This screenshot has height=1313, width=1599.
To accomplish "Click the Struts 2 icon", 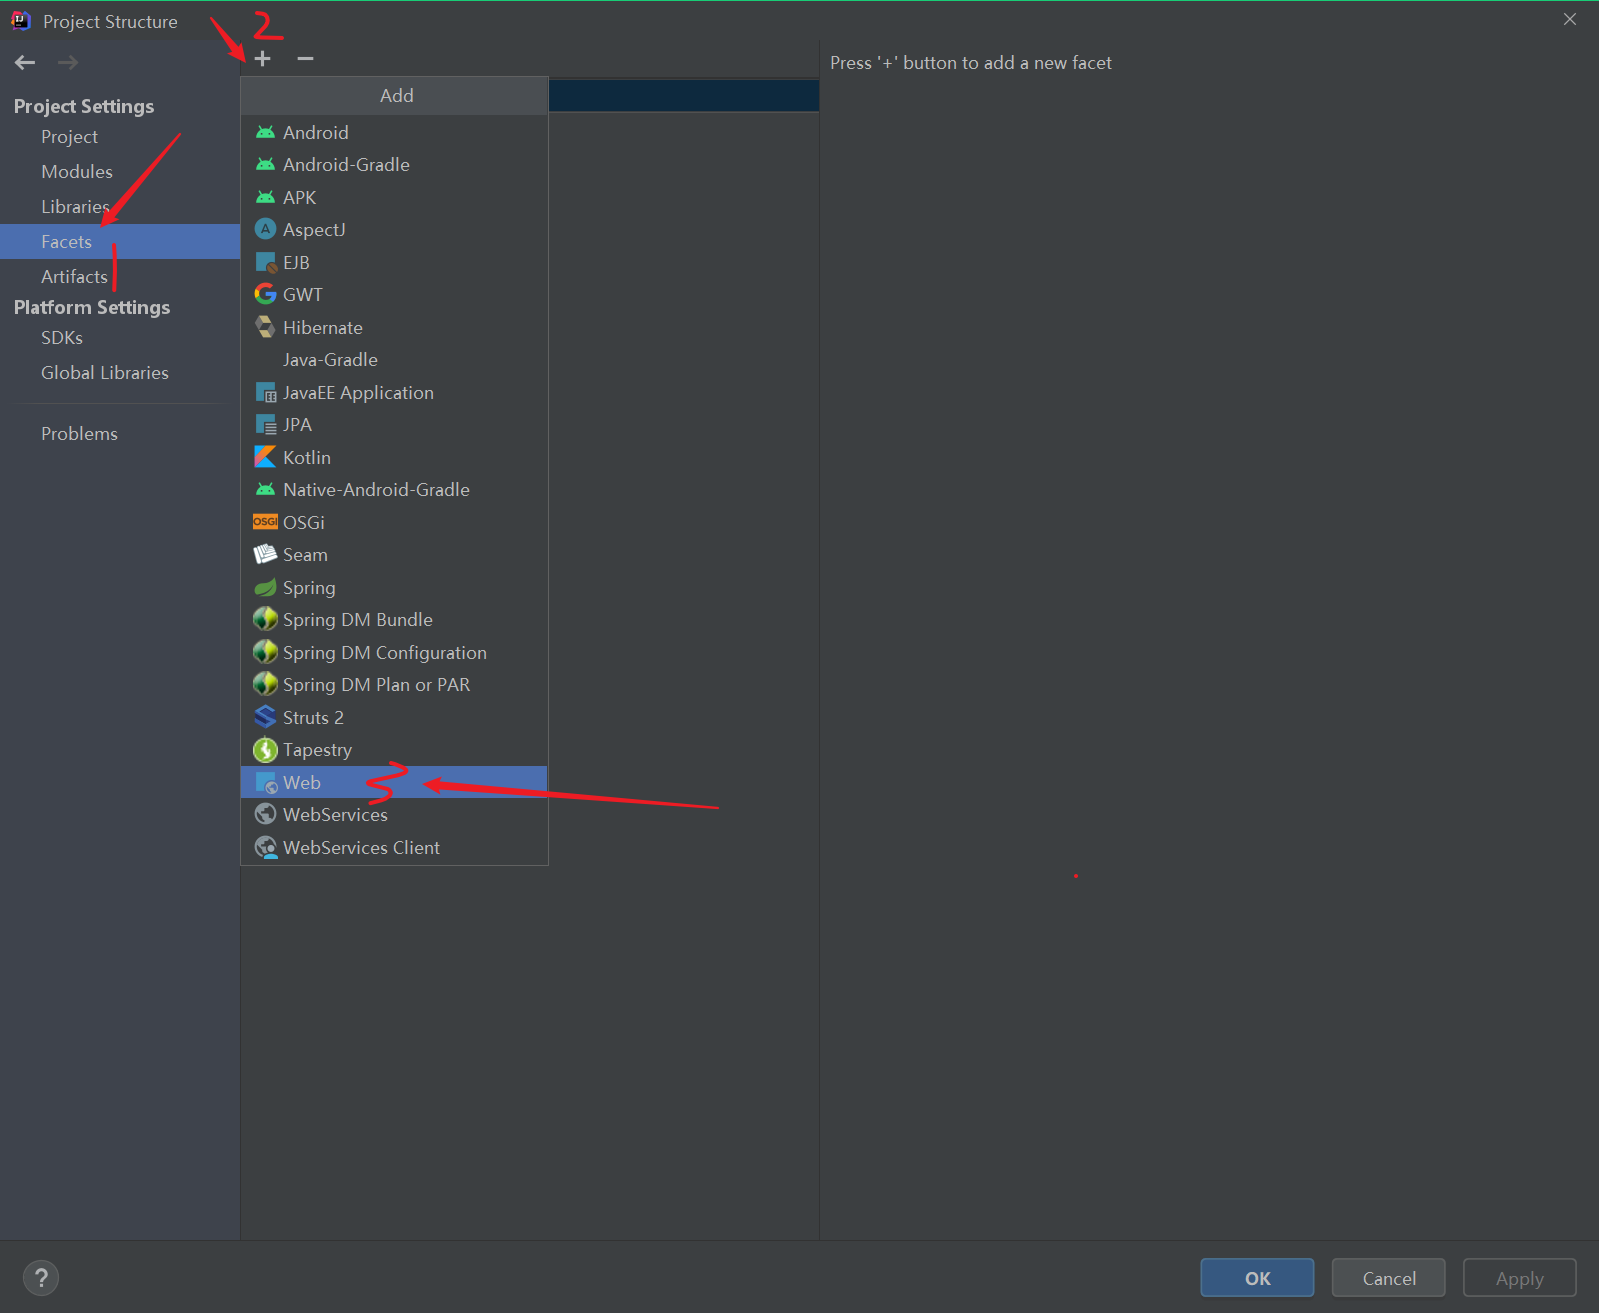I will tap(265, 717).
